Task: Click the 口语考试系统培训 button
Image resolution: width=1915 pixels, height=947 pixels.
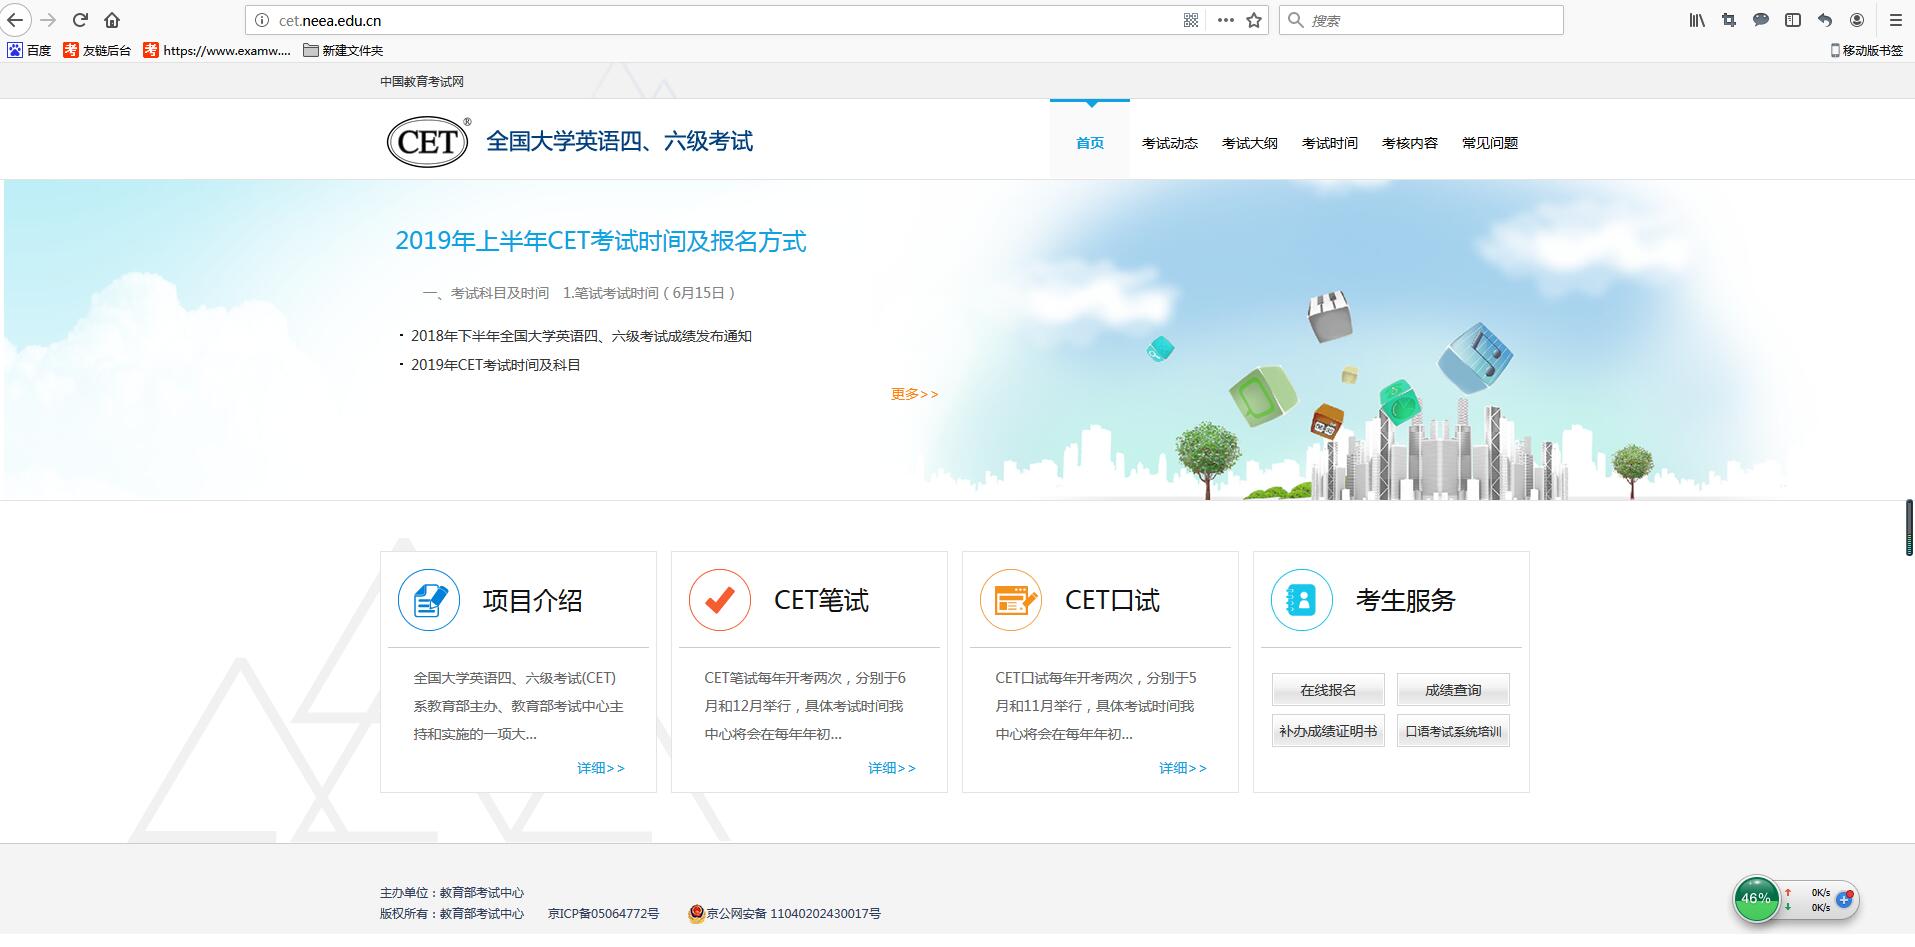Action: tap(1453, 731)
